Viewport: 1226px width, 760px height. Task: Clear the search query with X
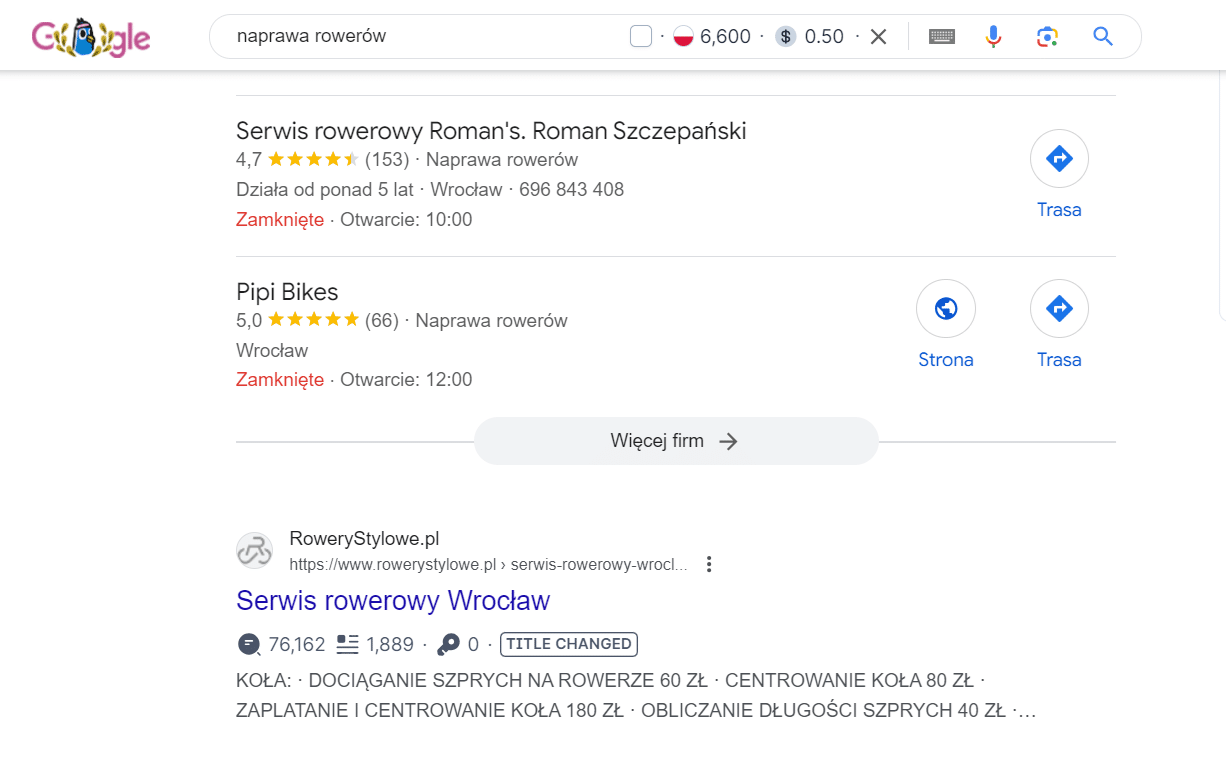[878, 37]
